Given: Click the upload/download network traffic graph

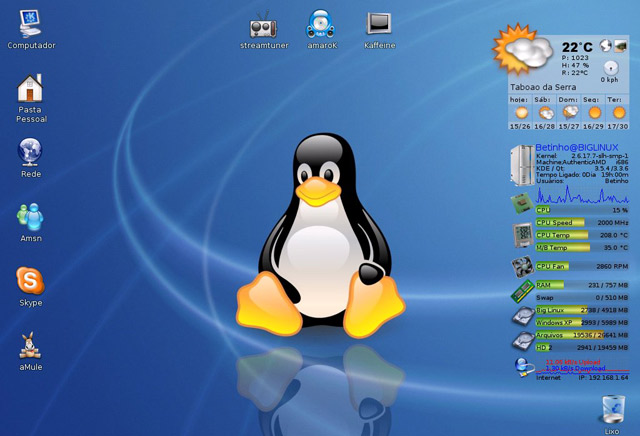Looking at the screenshot, I should click(582, 366).
